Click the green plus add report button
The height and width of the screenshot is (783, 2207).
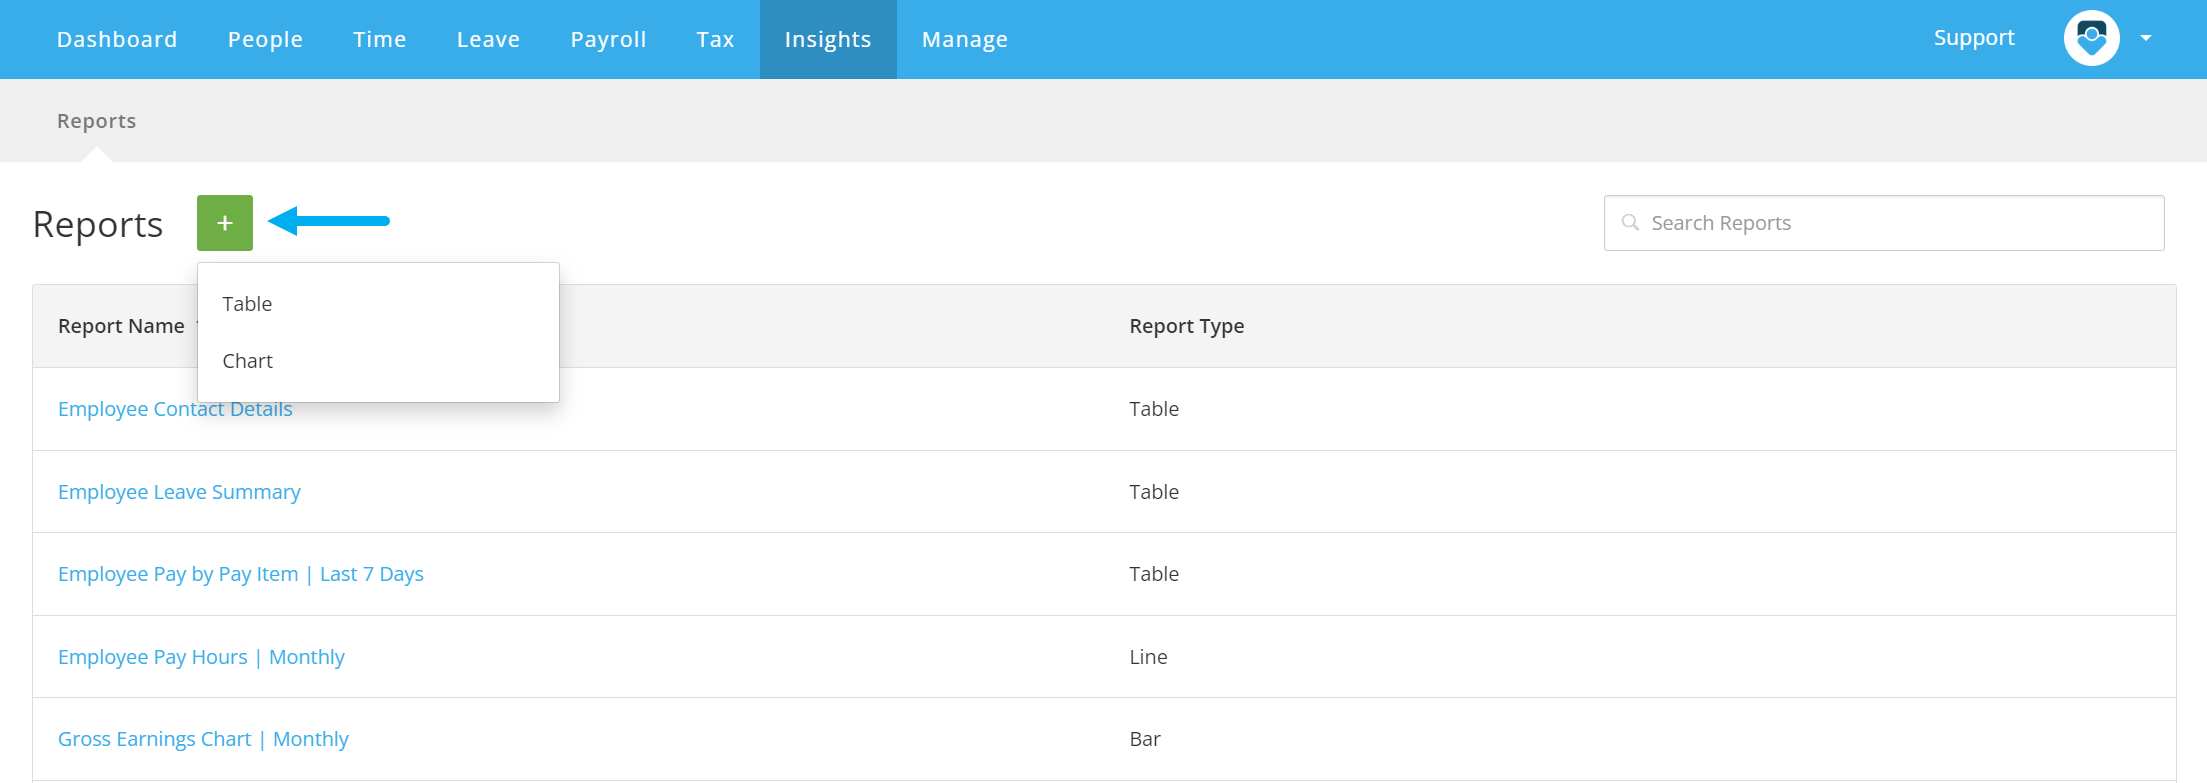click(225, 223)
